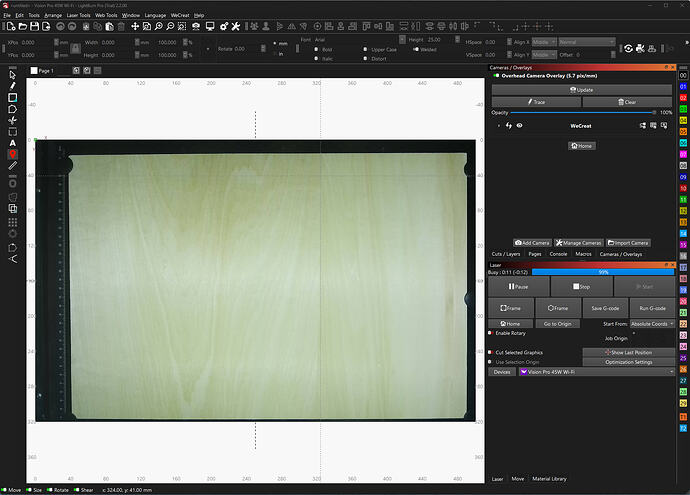The image size is (690, 495).
Task: Switch to the Material Library tab
Action: 549,479
